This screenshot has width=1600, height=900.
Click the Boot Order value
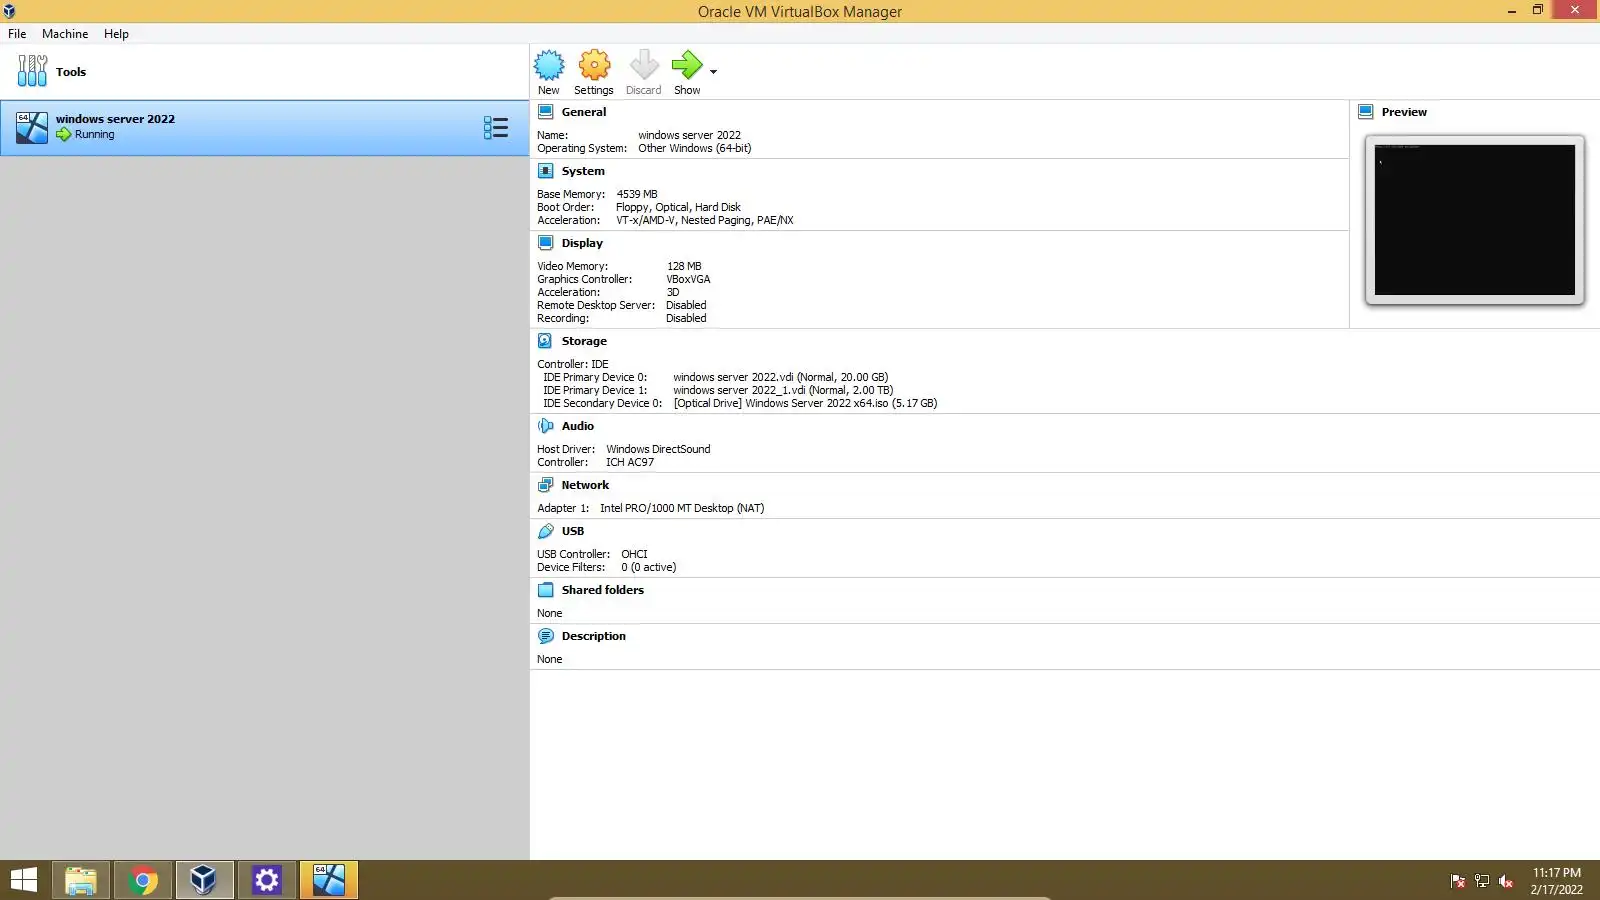click(678, 208)
